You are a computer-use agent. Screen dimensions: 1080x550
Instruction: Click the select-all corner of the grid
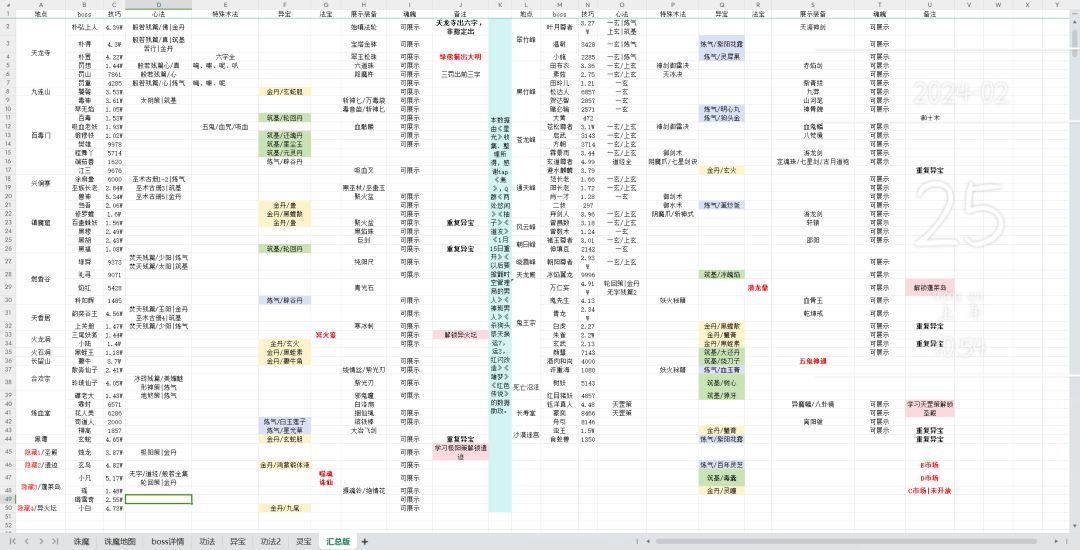[x=8, y=5]
